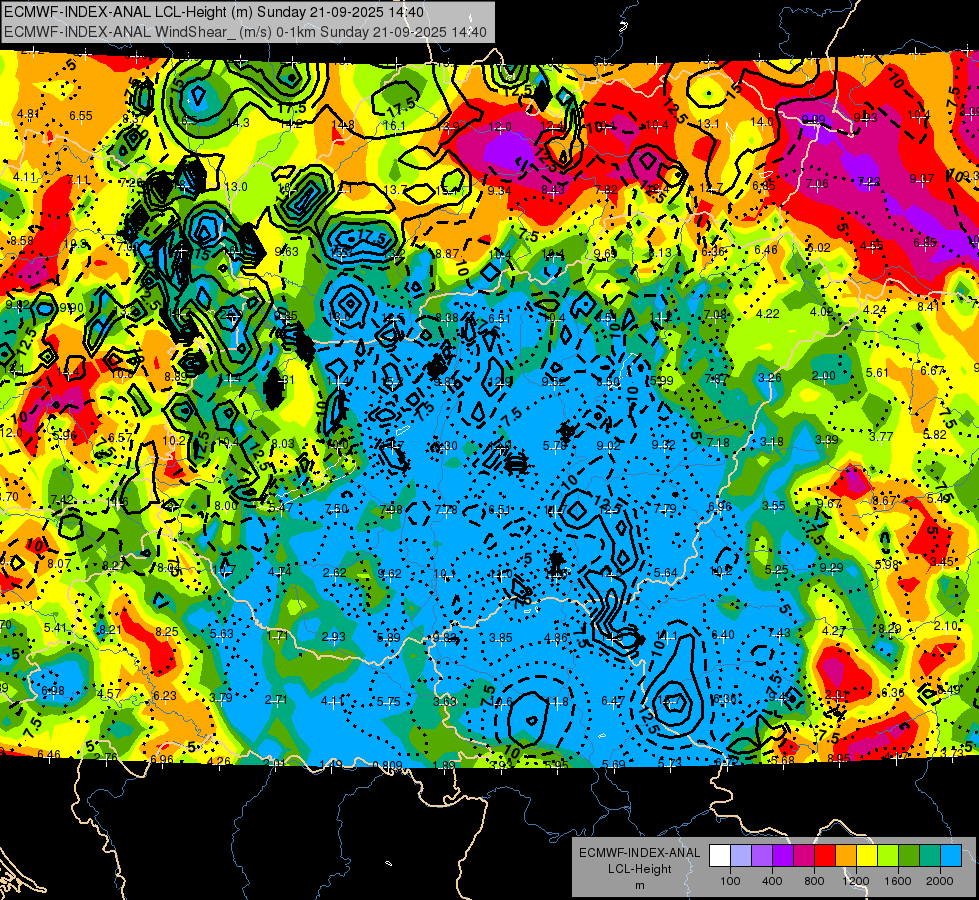Click the legend label 'LCL-Height'
The image size is (979, 900).
pos(639,869)
